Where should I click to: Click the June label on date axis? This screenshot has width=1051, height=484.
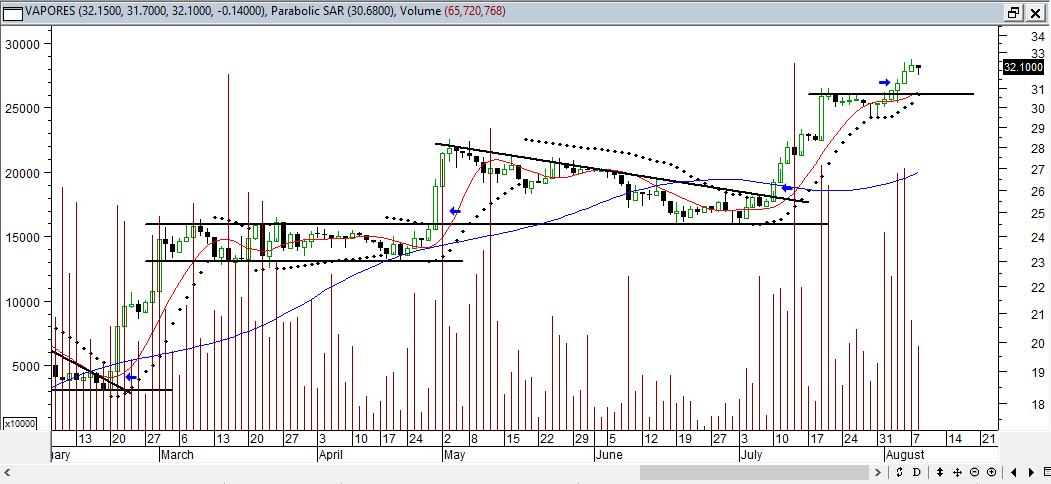tap(609, 455)
